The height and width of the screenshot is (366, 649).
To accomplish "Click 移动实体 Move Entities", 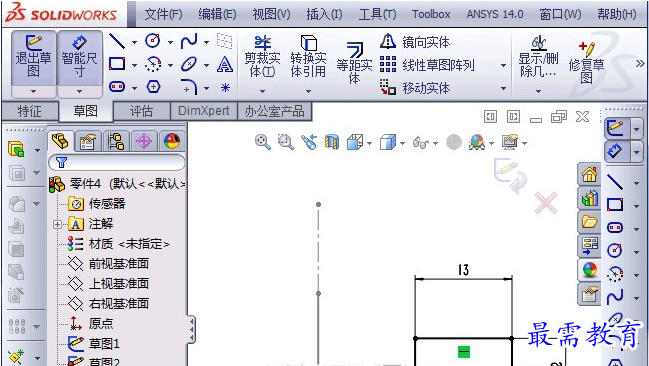I will tap(415, 87).
